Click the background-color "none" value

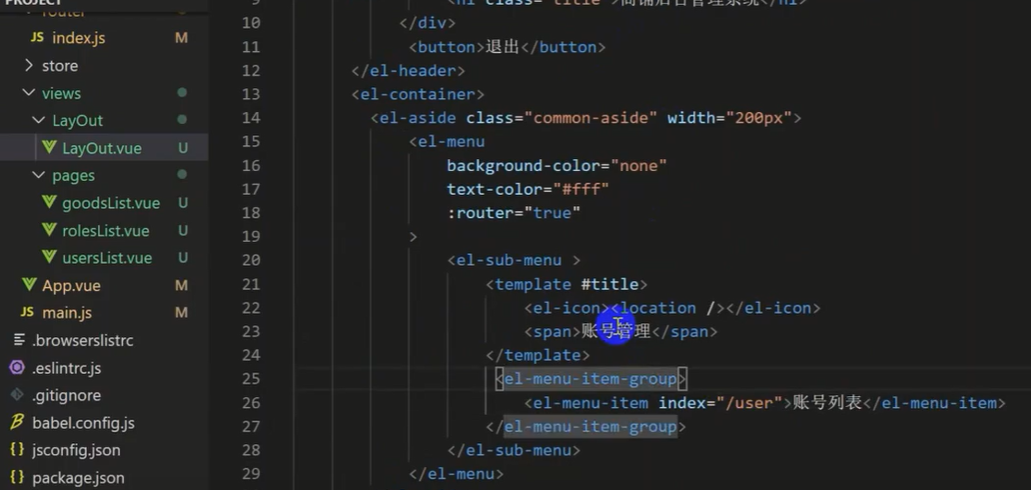click(638, 166)
